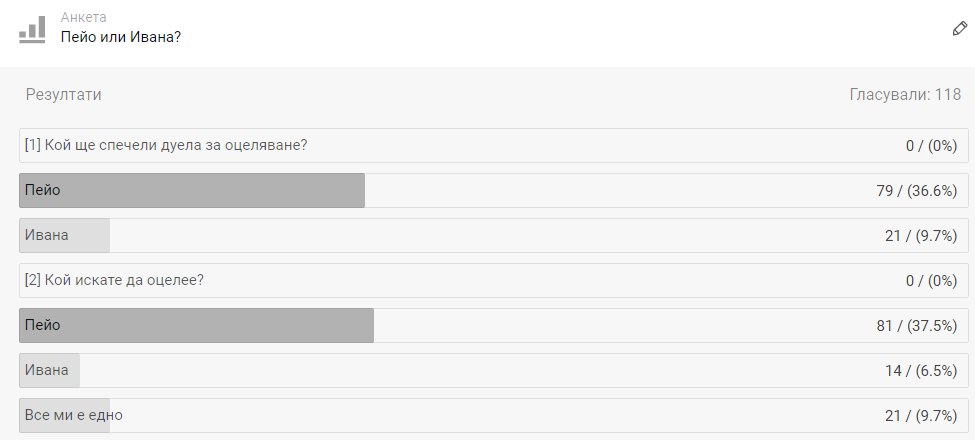
Task: Click 0 / (0%) beside question two
Action: pyautogui.click(x=931, y=281)
